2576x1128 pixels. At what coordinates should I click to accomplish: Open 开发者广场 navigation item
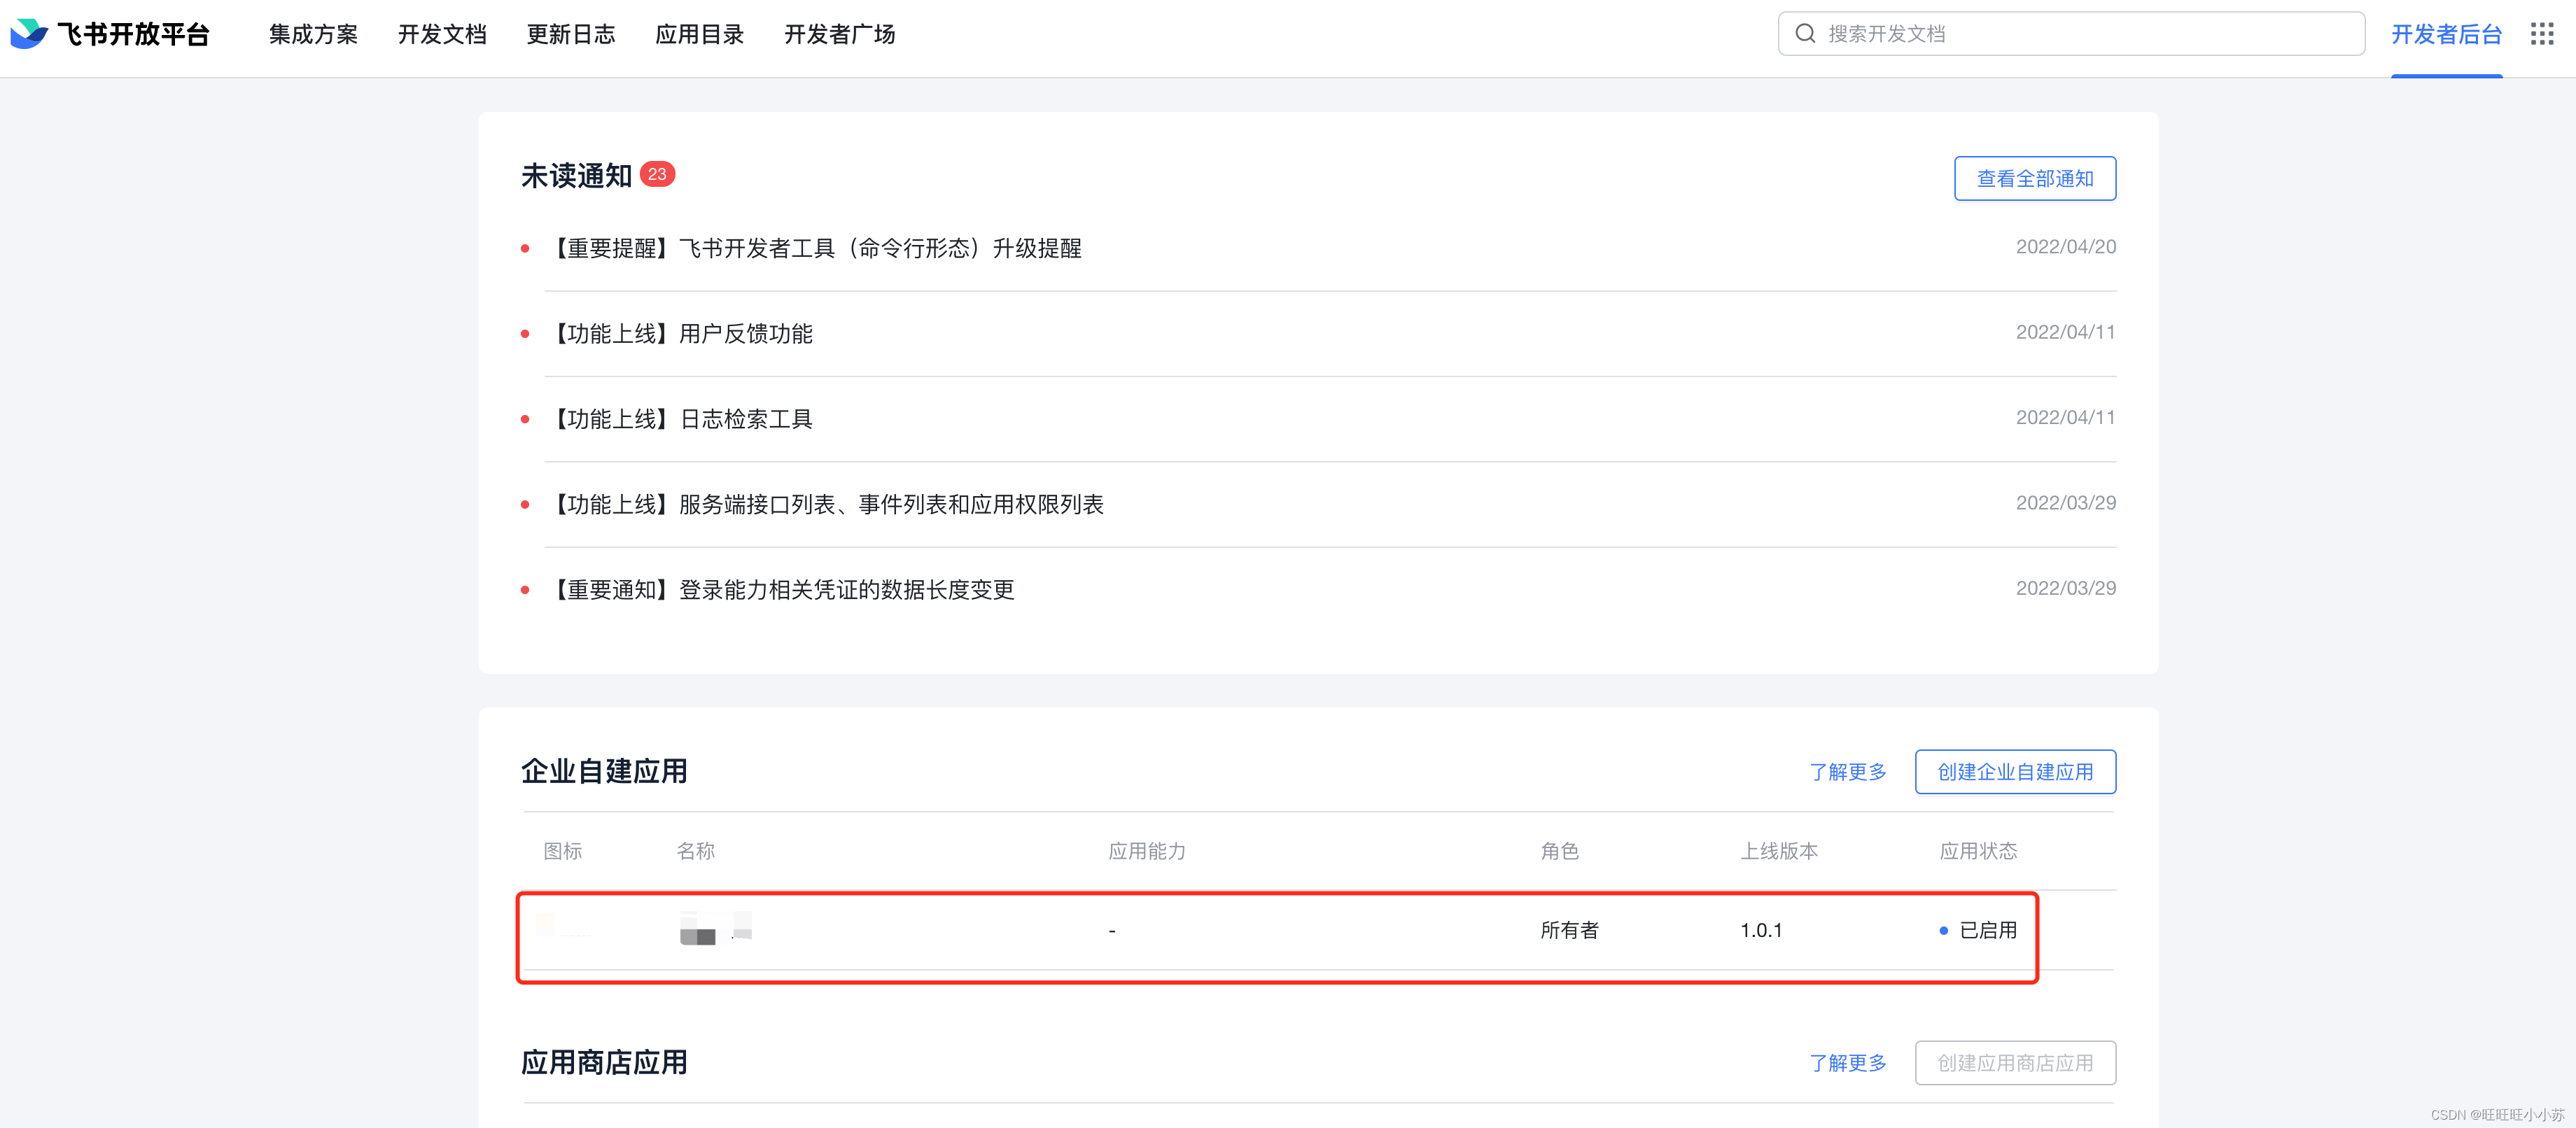point(839,34)
